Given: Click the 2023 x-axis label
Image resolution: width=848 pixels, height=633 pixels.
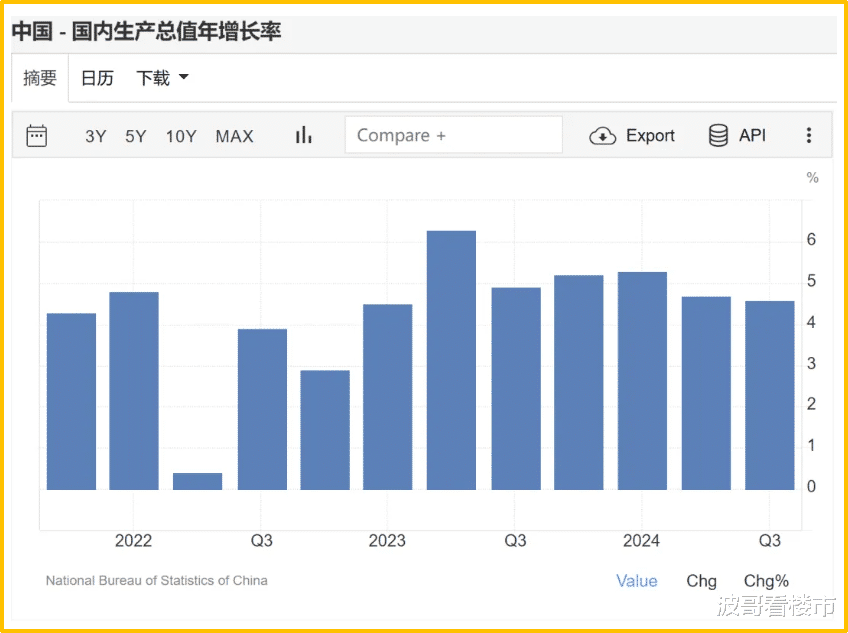Looking at the screenshot, I should point(387,540).
